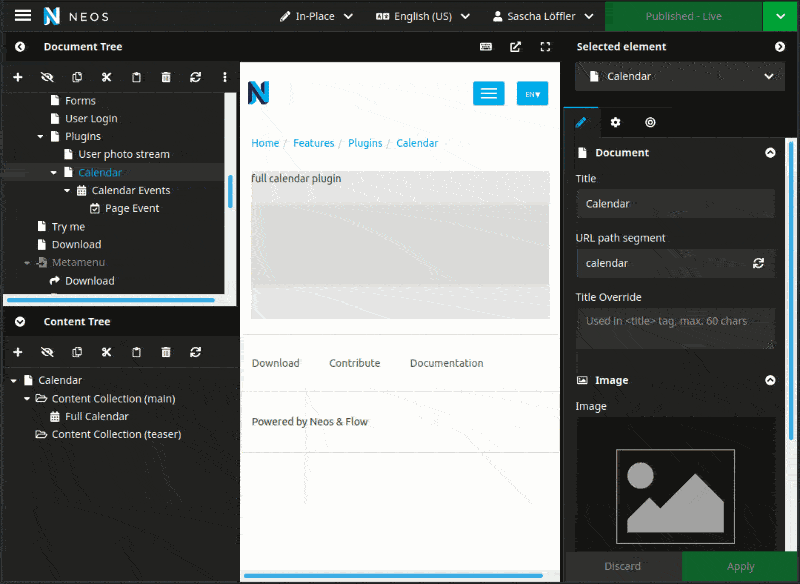
Task: Click the image placeholder thumbnail
Action: click(x=675, y=496)
